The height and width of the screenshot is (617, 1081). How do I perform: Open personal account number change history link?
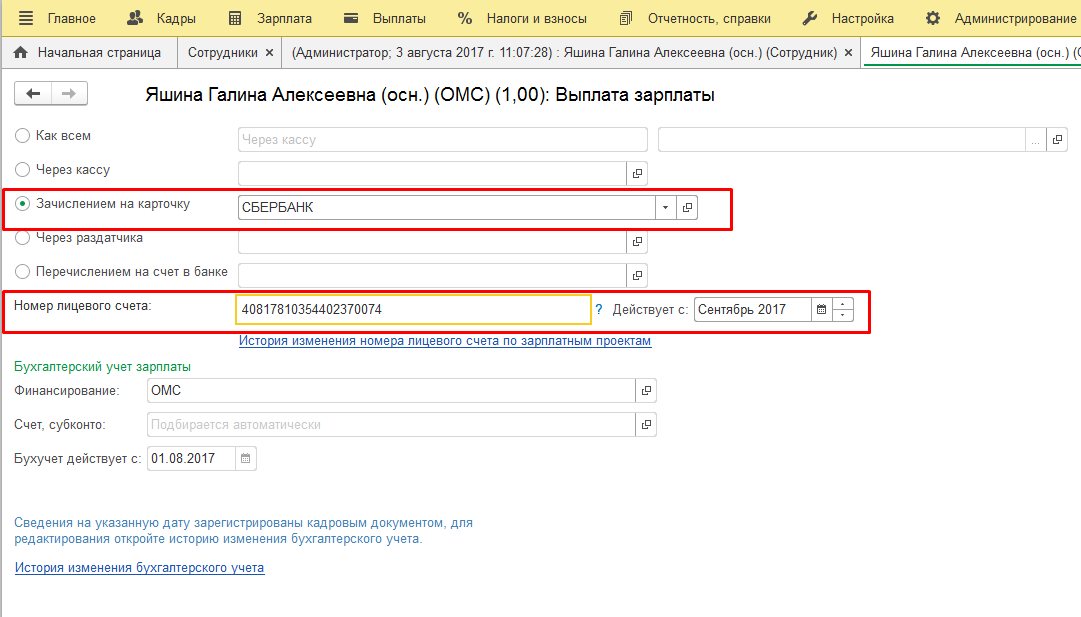444,341
